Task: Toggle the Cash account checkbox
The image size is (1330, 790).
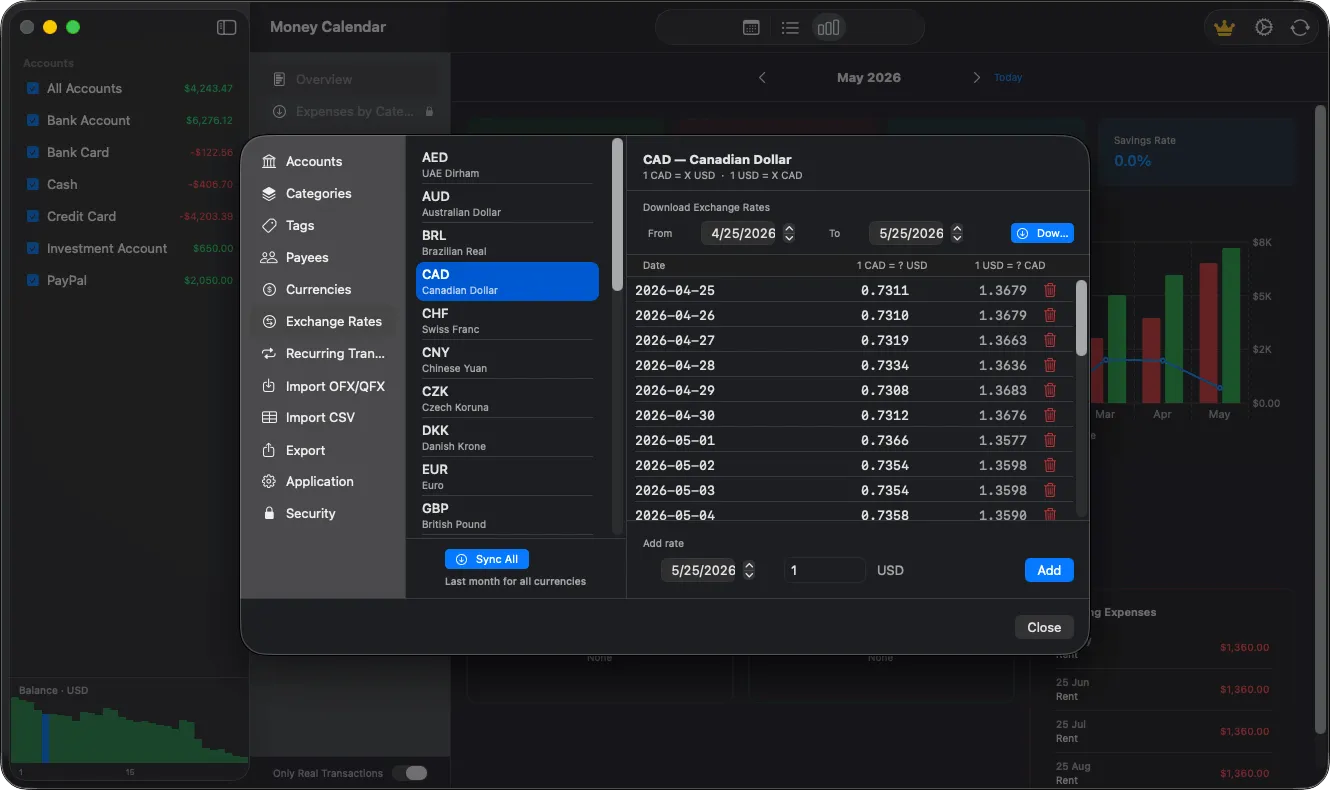Action: [x=33, y=184]
